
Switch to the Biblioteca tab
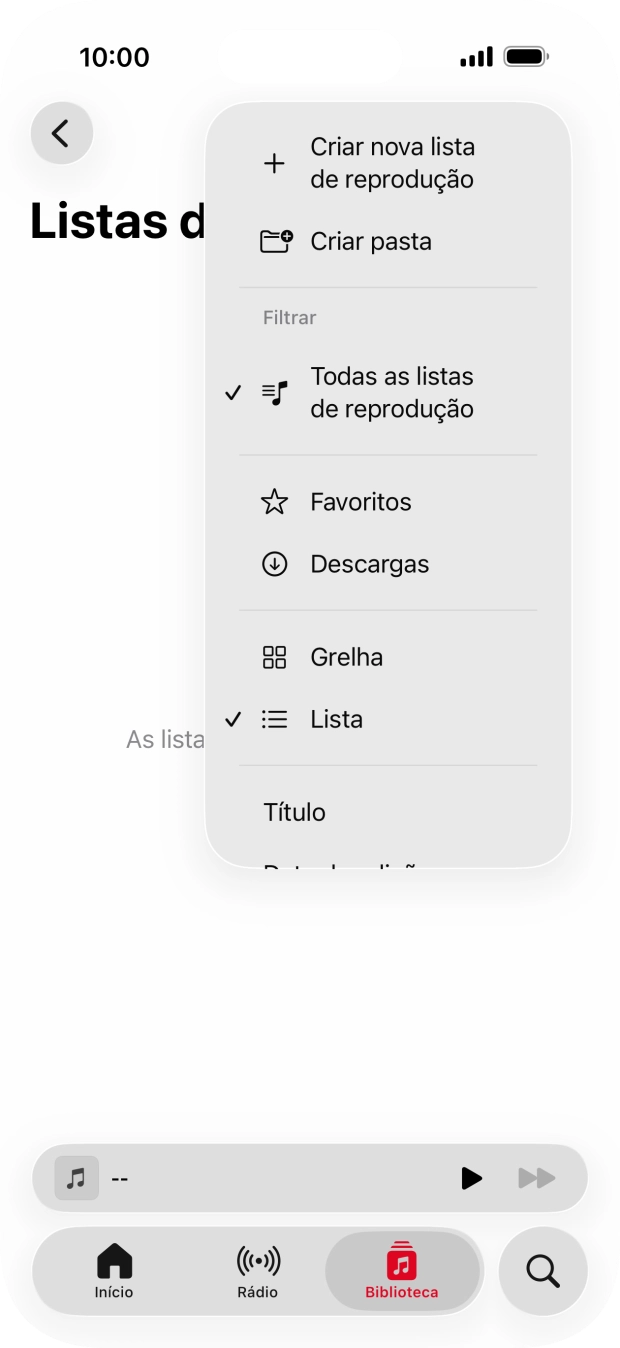click(402, 1271)
